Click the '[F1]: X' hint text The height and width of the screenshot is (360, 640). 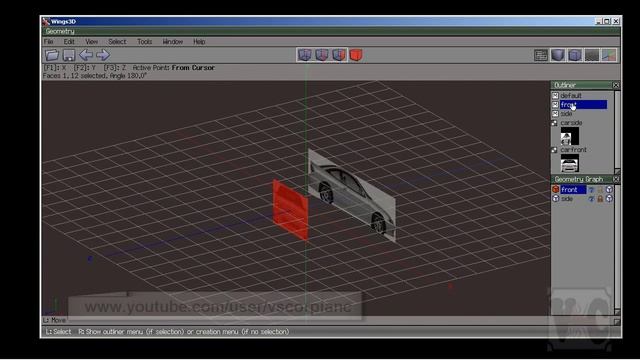(55, 68)
